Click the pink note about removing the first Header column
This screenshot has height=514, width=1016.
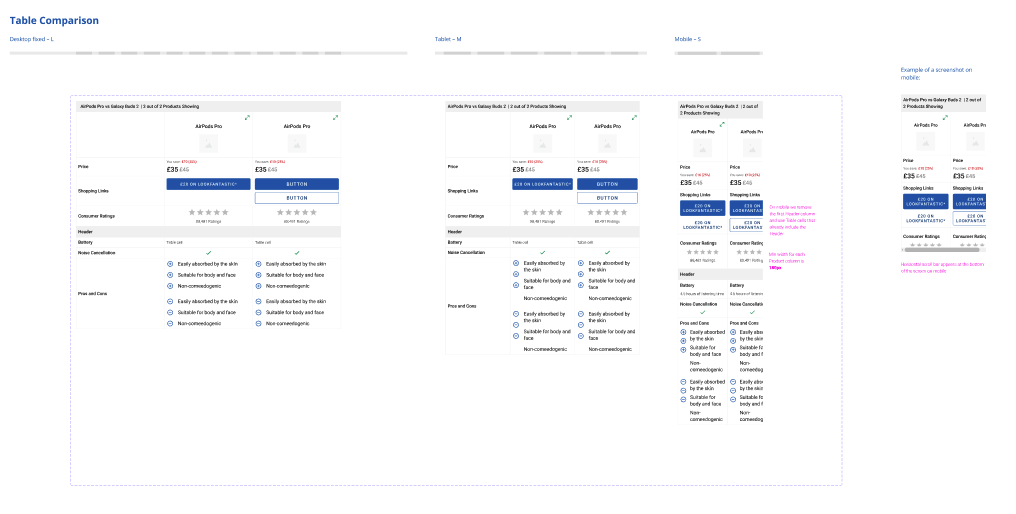tap(792, 220)
